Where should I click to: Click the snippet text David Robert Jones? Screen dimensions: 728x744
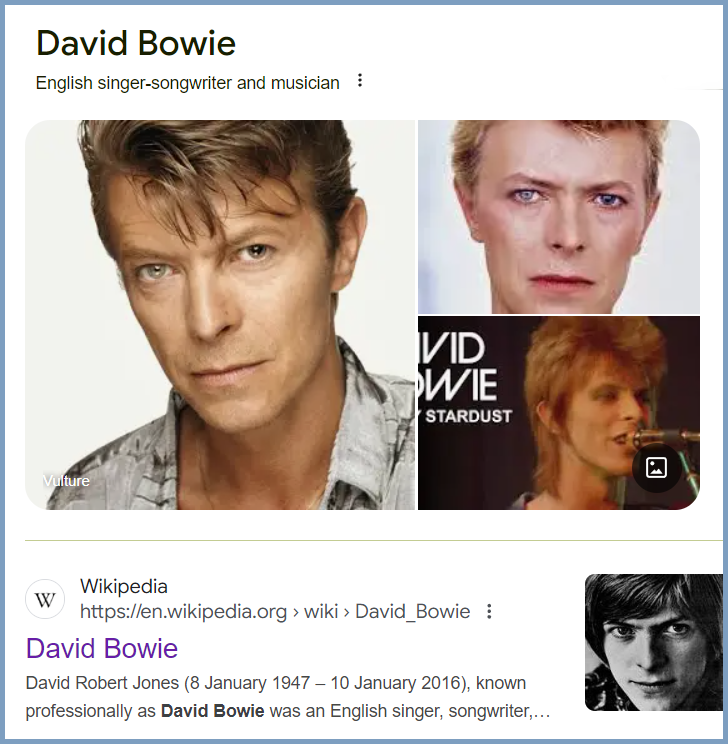point(102,683)
